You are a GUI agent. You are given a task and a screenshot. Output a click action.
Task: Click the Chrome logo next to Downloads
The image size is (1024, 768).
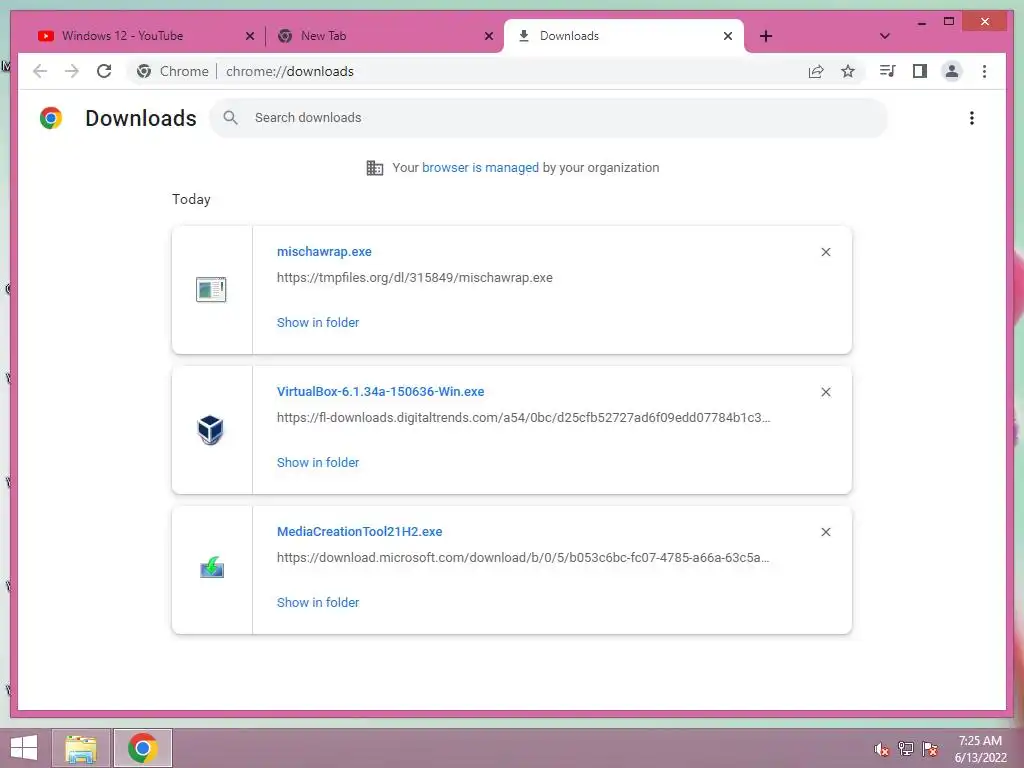click(51, 118)
